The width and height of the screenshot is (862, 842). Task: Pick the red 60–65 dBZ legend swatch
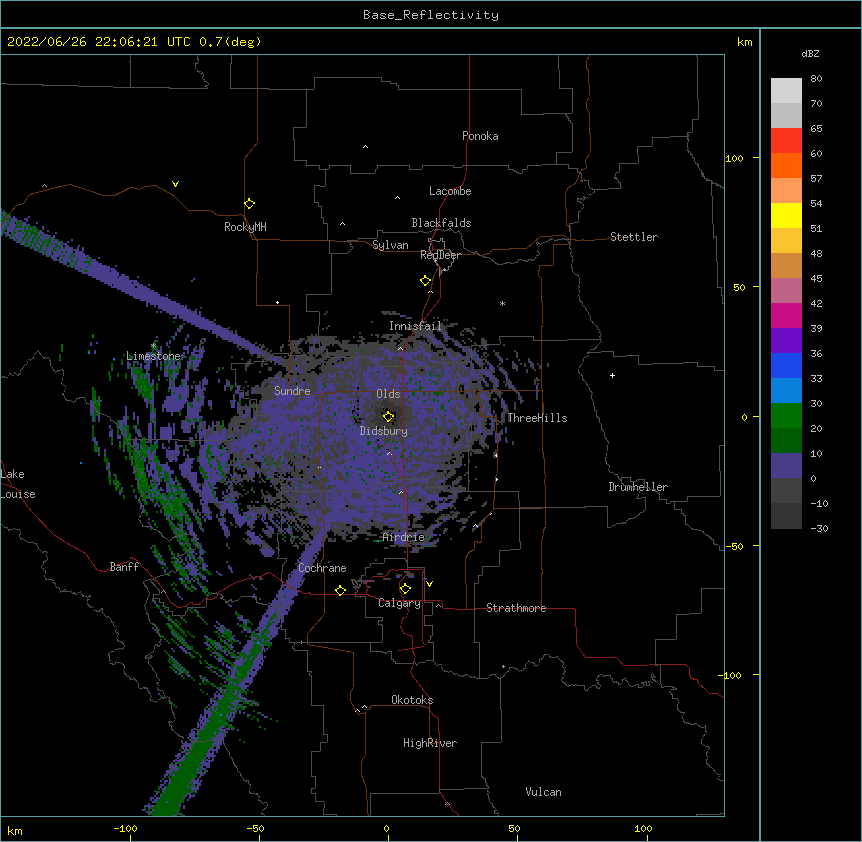786,141
